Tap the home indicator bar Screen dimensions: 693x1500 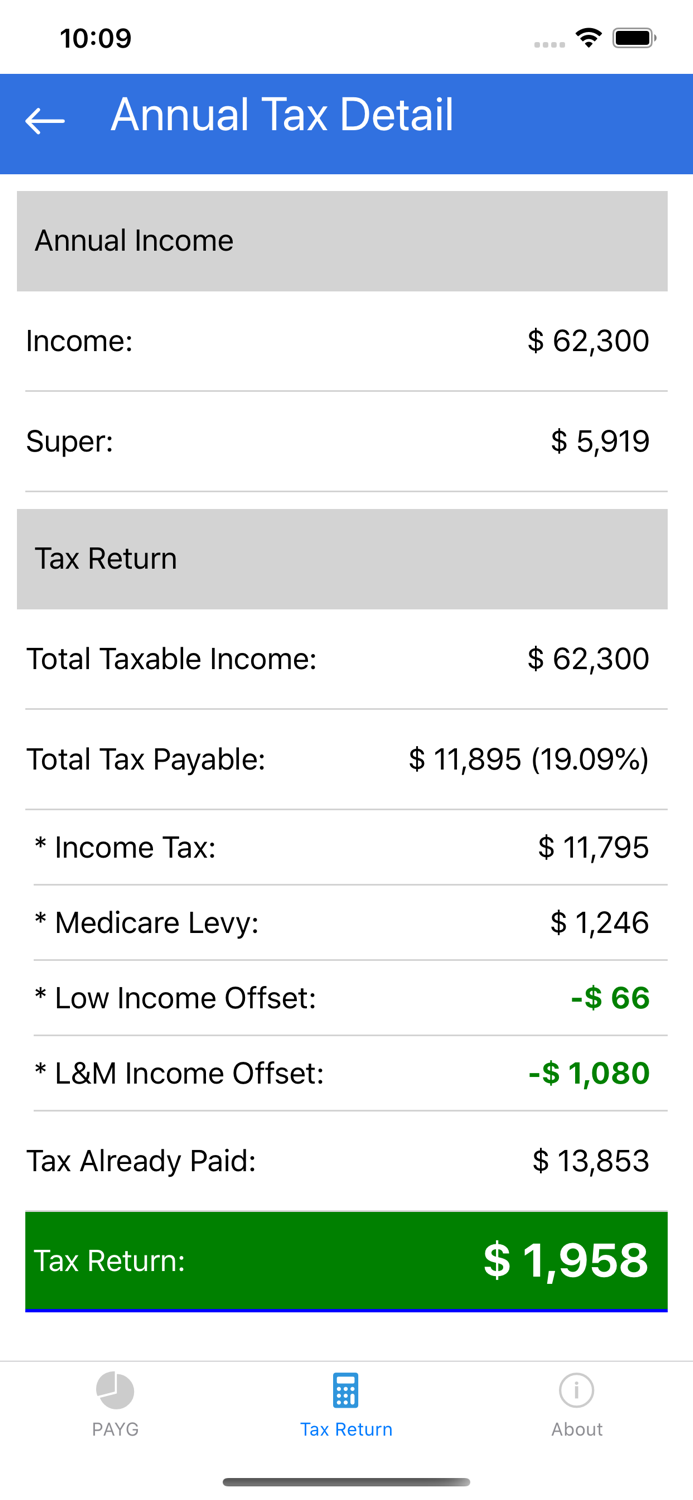[x=346, y=1483]
